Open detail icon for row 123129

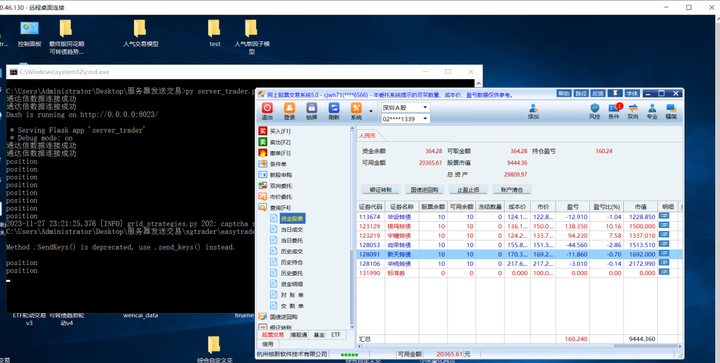click(664, 225)
